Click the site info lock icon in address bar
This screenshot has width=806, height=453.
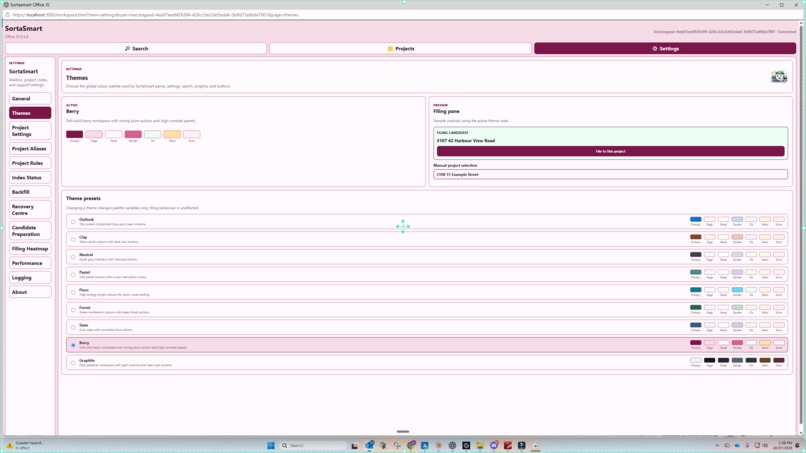coord(7,15)
